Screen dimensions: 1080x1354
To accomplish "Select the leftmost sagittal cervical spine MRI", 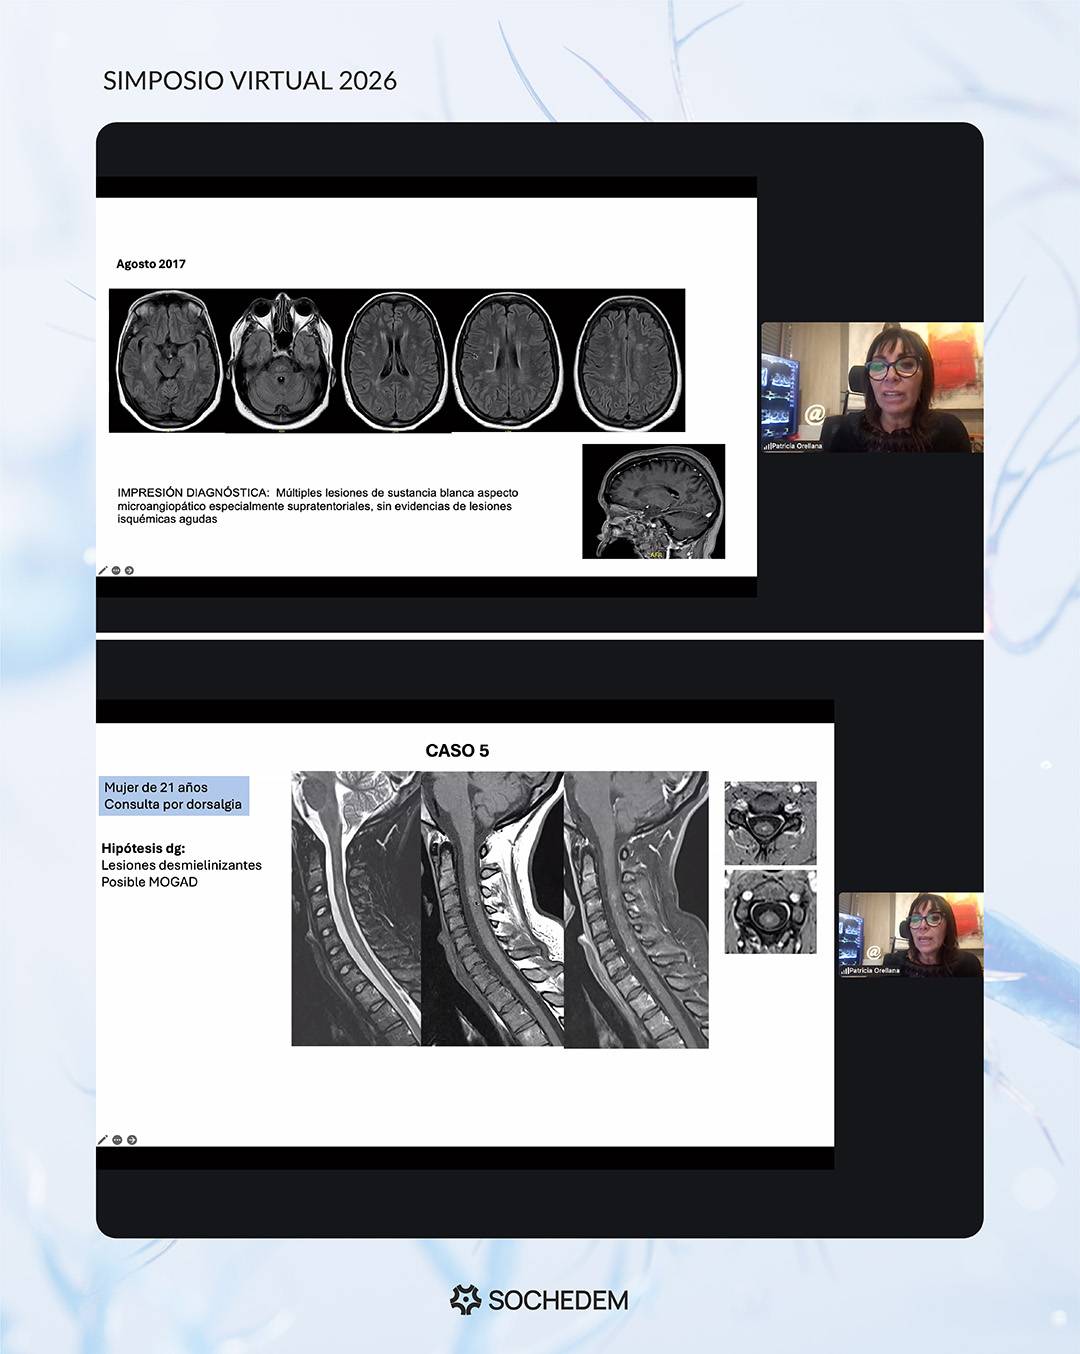I will pyautogui.click(x=355, y=908).
